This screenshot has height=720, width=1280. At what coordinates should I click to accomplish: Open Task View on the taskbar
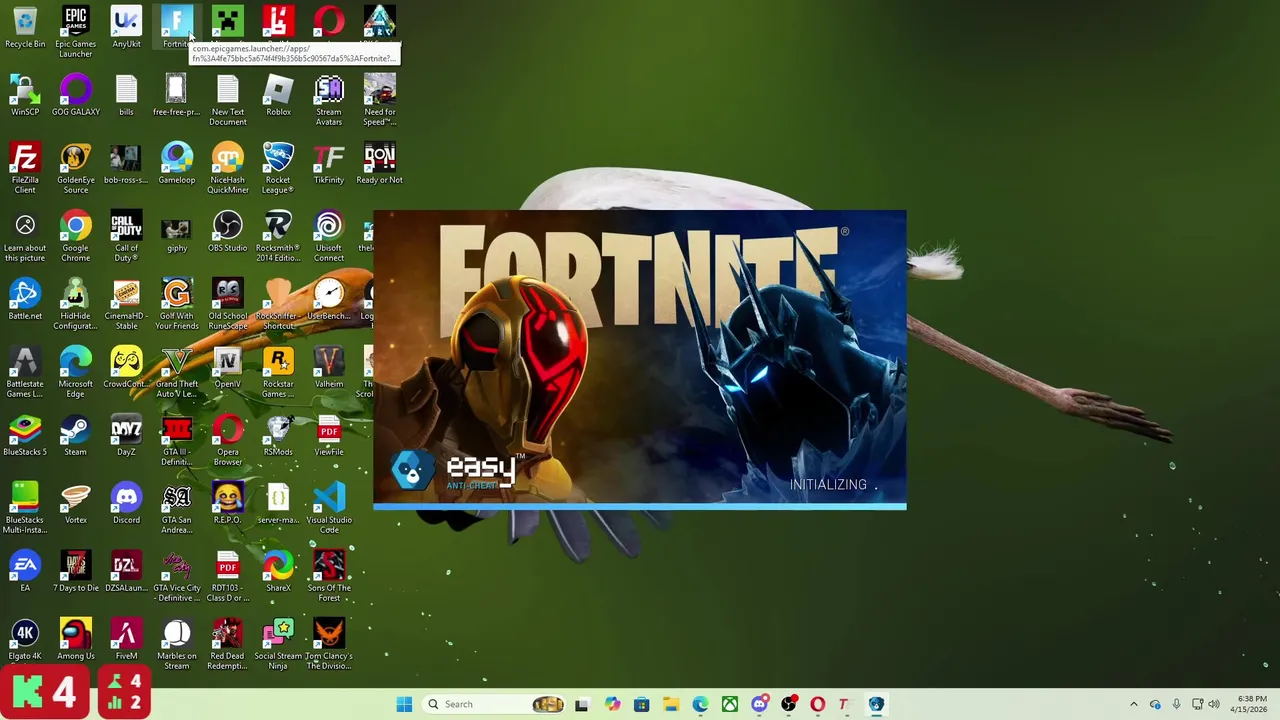(582, 704)
